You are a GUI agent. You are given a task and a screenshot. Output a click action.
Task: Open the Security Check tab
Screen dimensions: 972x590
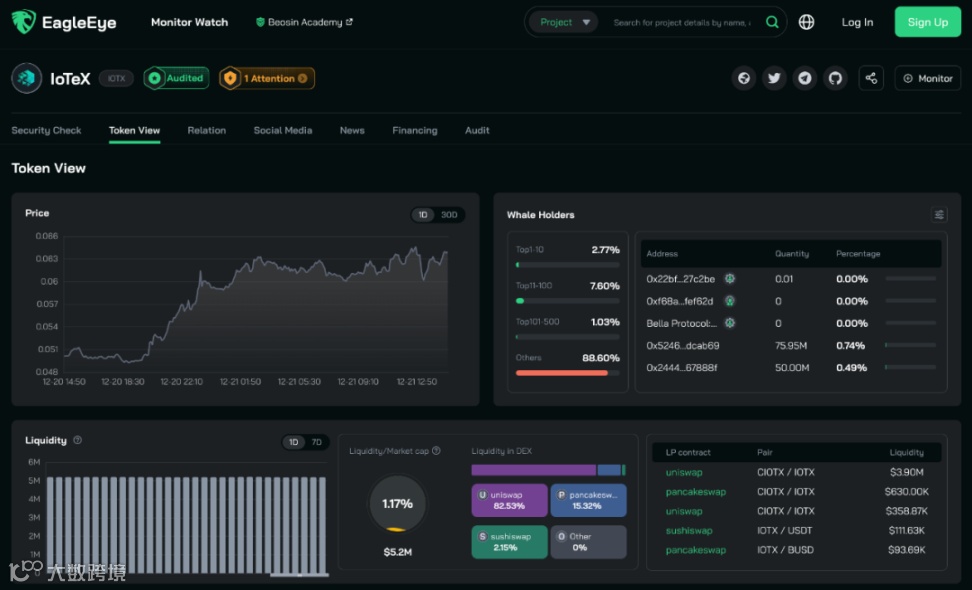click(x=46, y=130)
